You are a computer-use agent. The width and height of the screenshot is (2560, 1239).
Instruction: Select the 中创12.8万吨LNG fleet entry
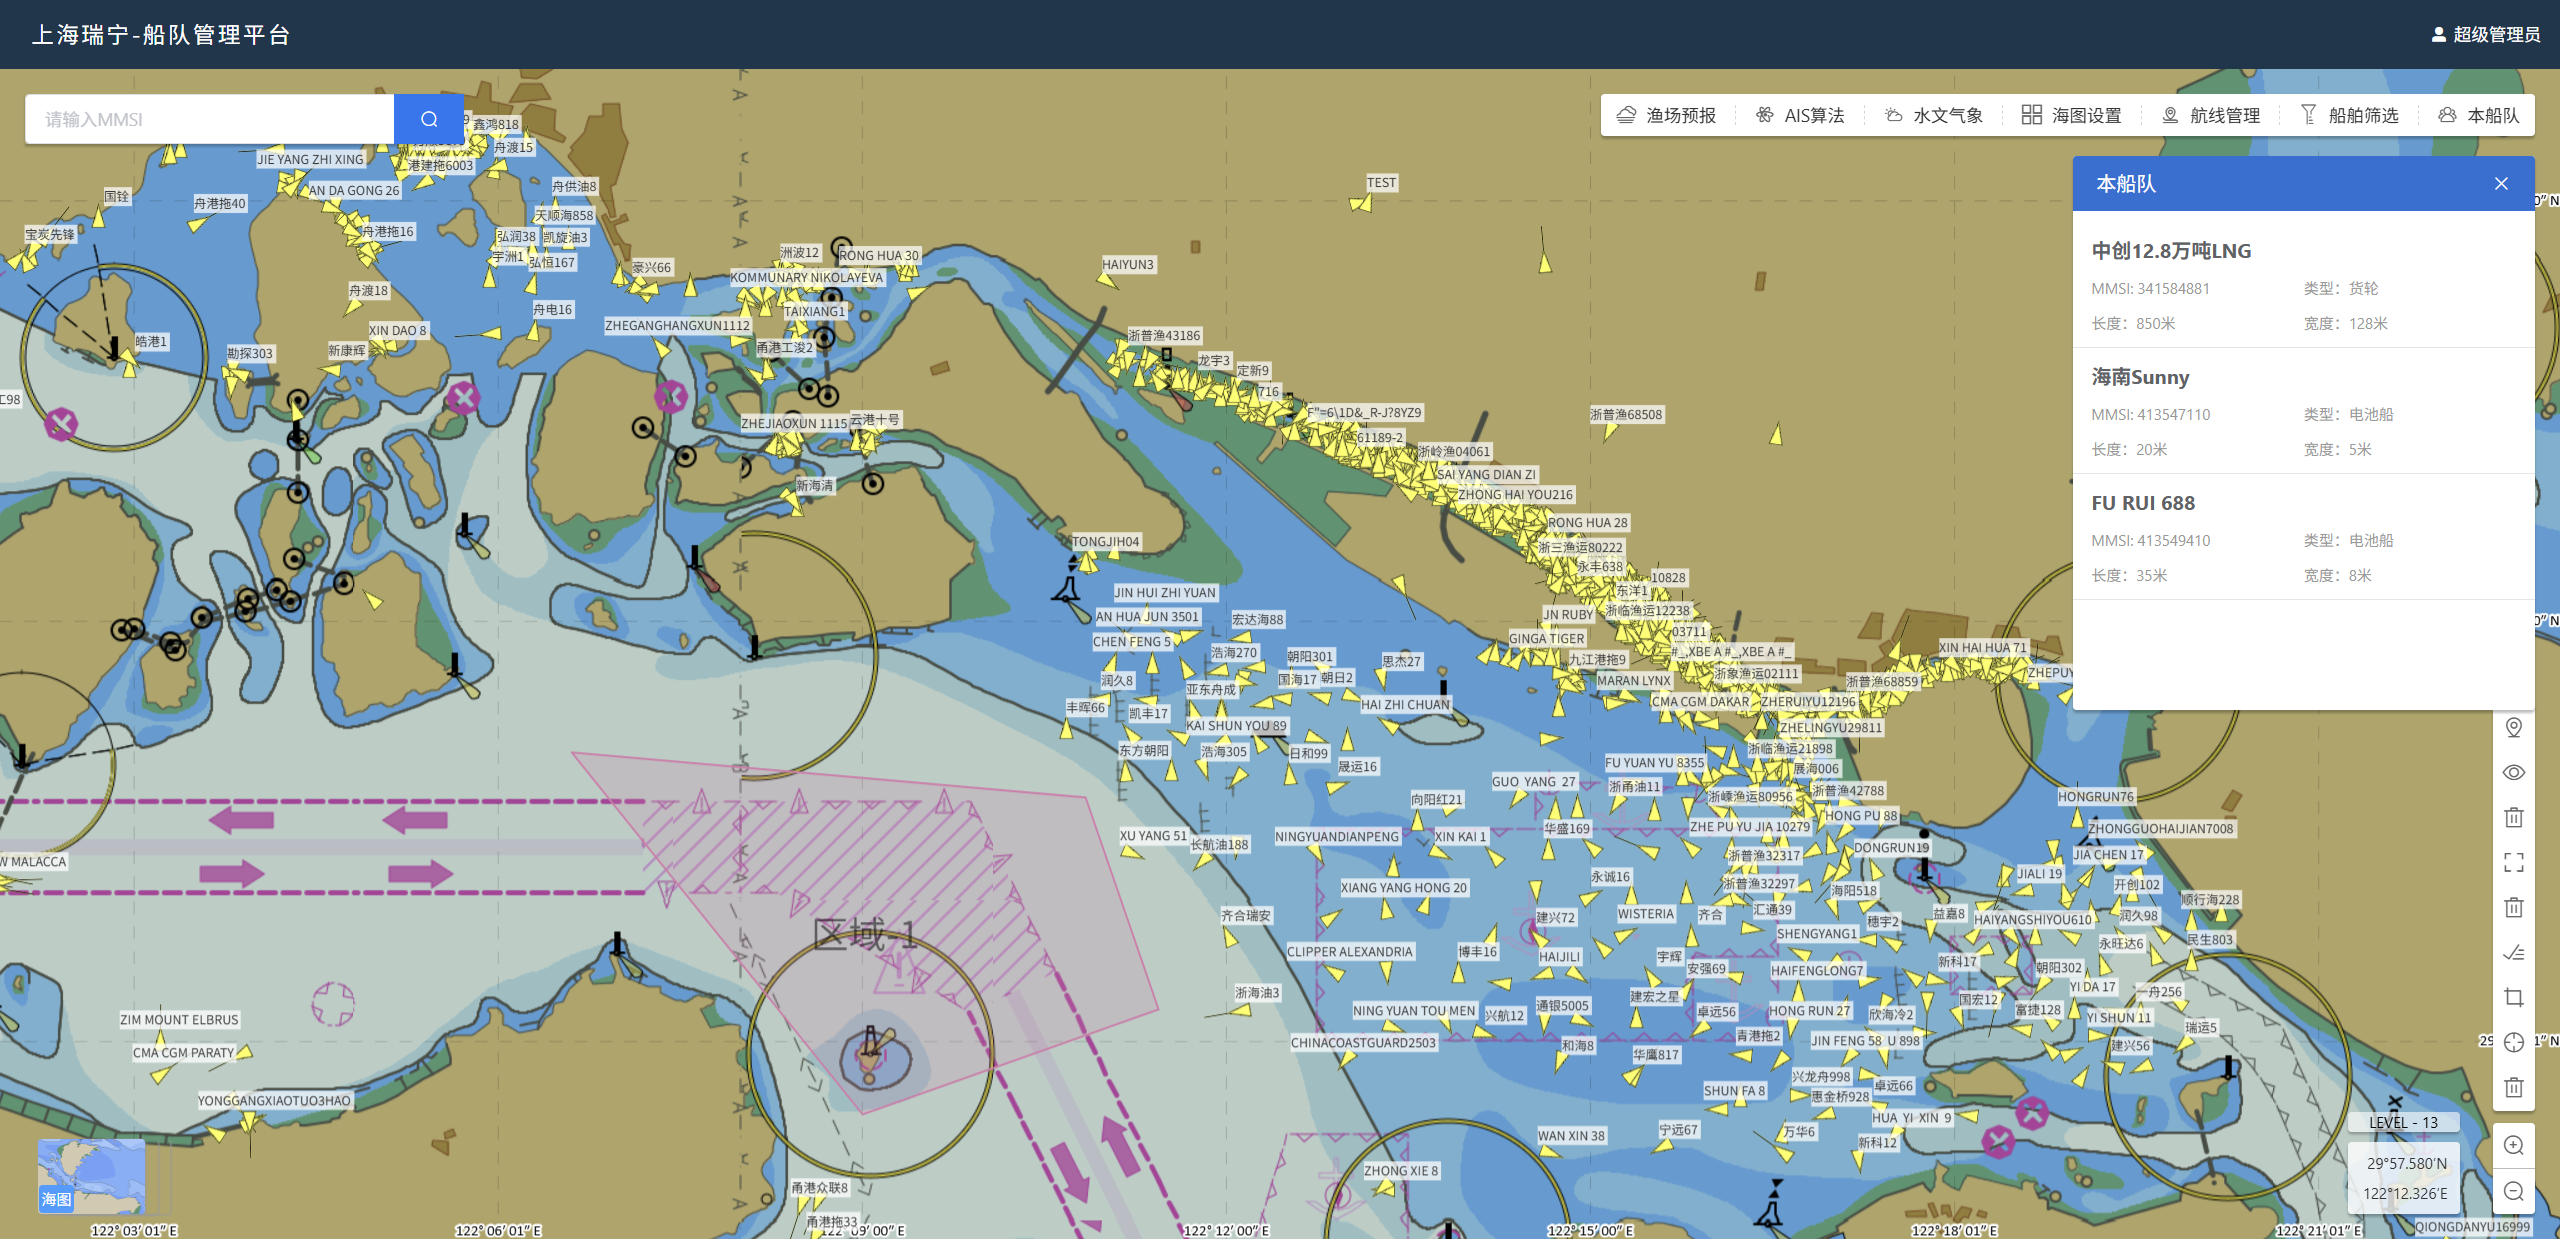tap(2304, 285)
